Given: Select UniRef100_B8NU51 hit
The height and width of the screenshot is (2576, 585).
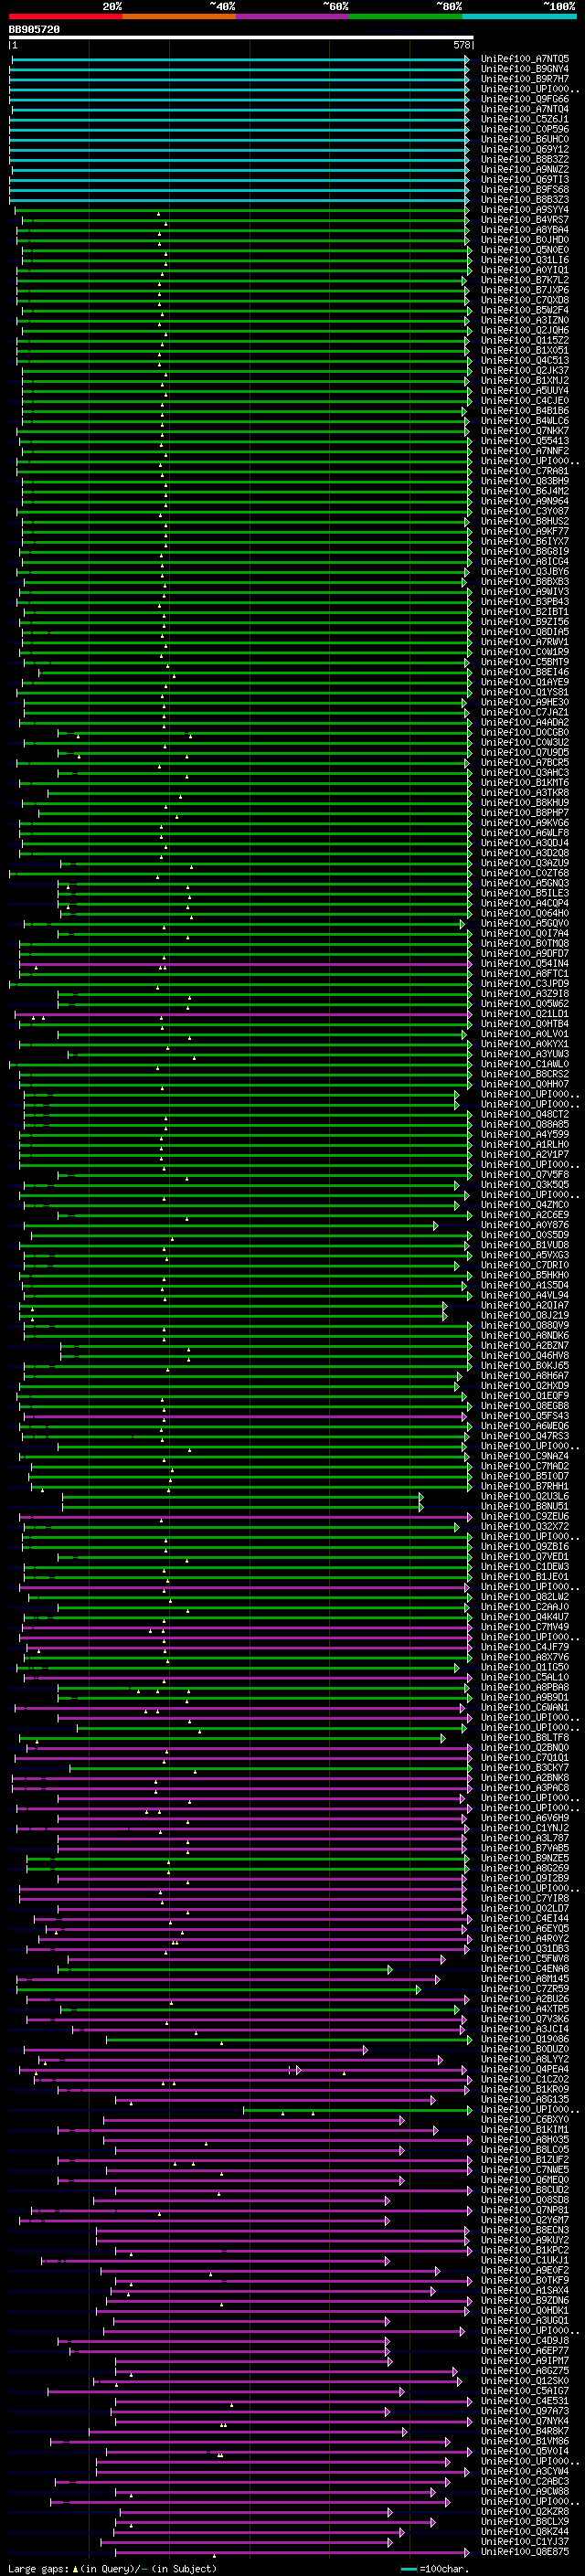Looking at the screenshot, I should 525,1506.
